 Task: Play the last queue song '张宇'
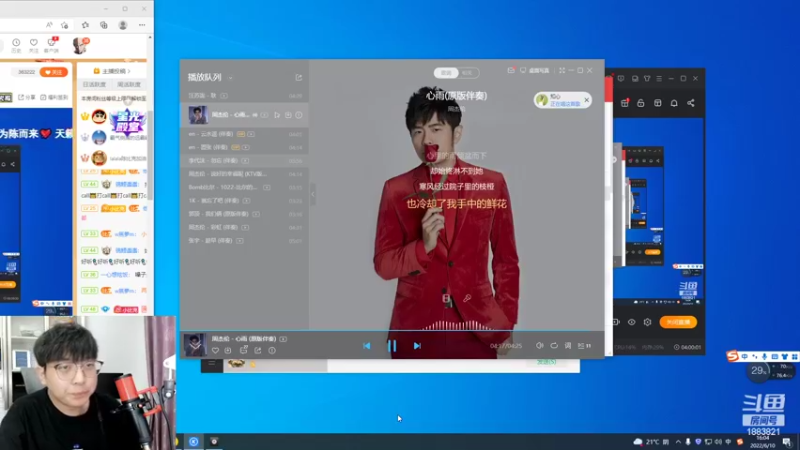point(244,240)
